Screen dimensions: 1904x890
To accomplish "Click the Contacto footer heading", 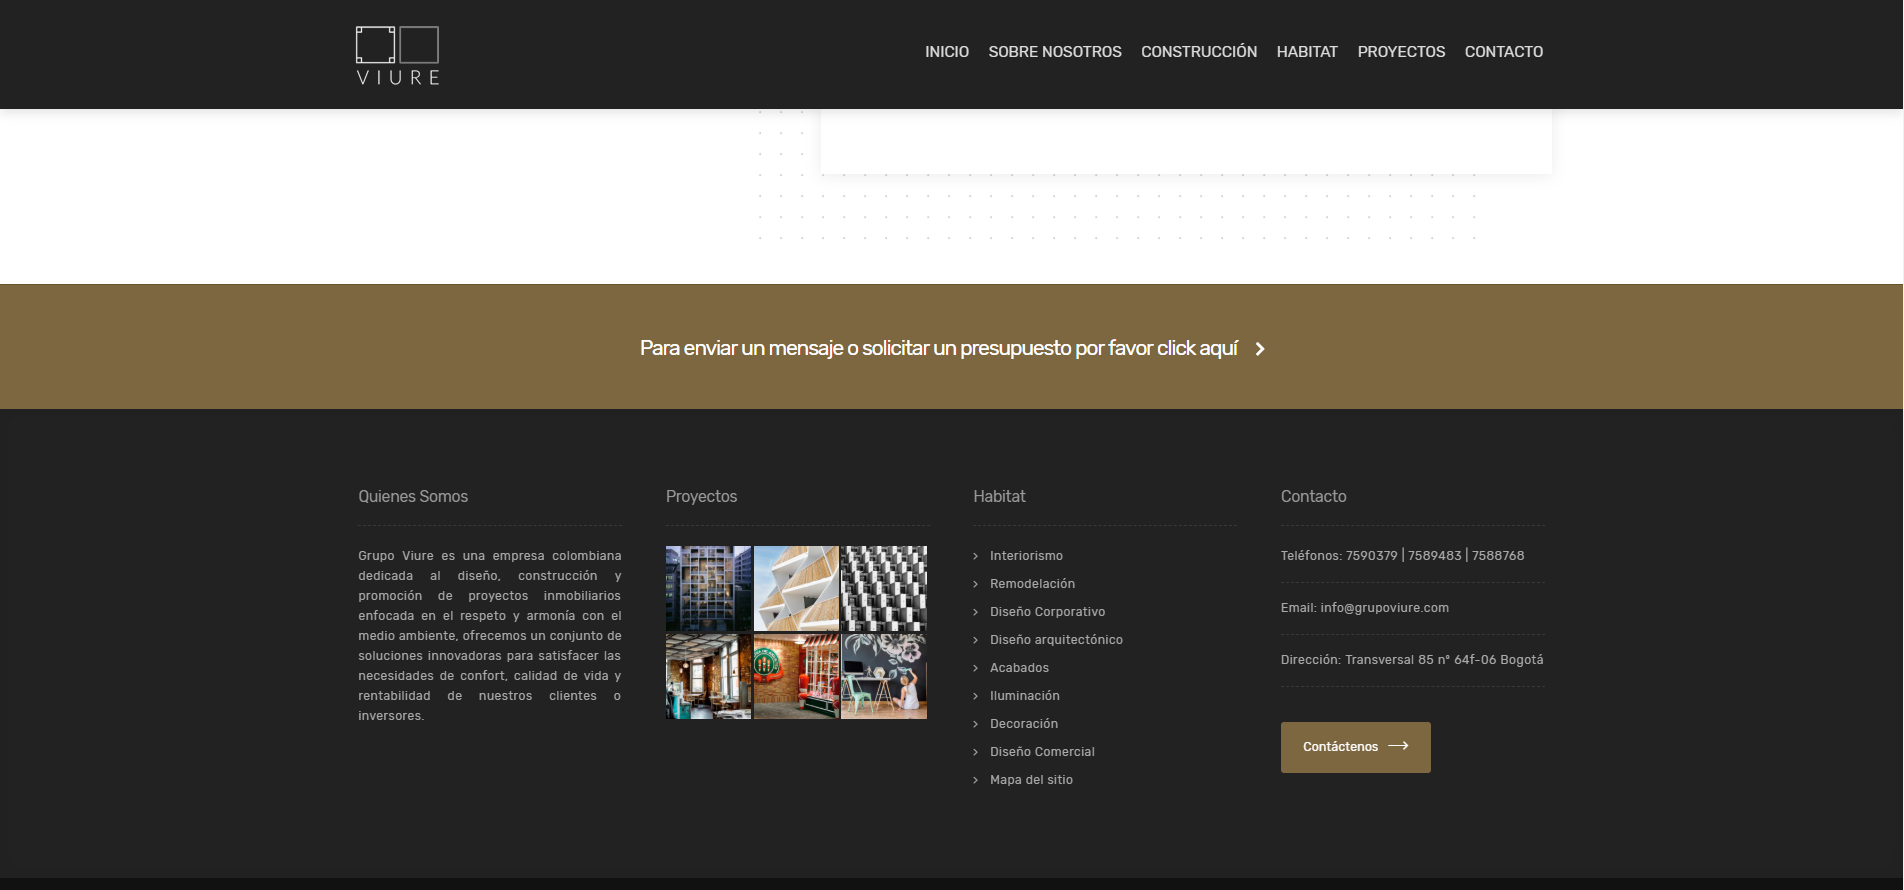I will click(1313, 496).
